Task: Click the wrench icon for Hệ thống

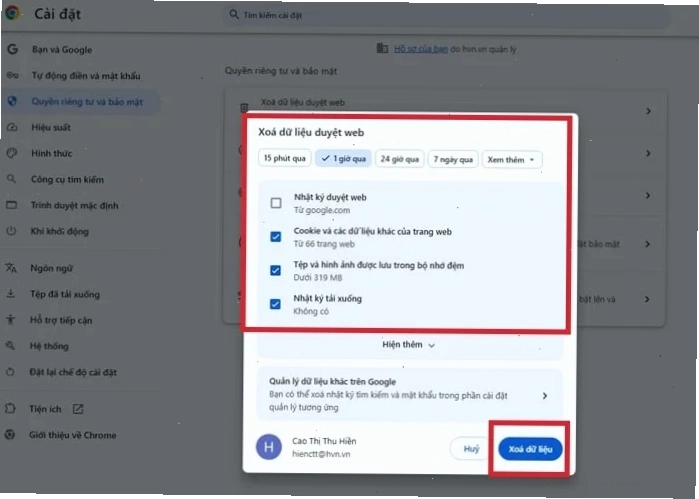Action: [x=10, y=345]
